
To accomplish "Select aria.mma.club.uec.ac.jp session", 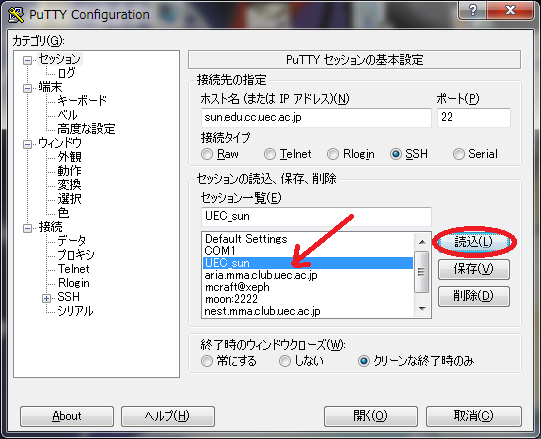I will click(308, 275).
